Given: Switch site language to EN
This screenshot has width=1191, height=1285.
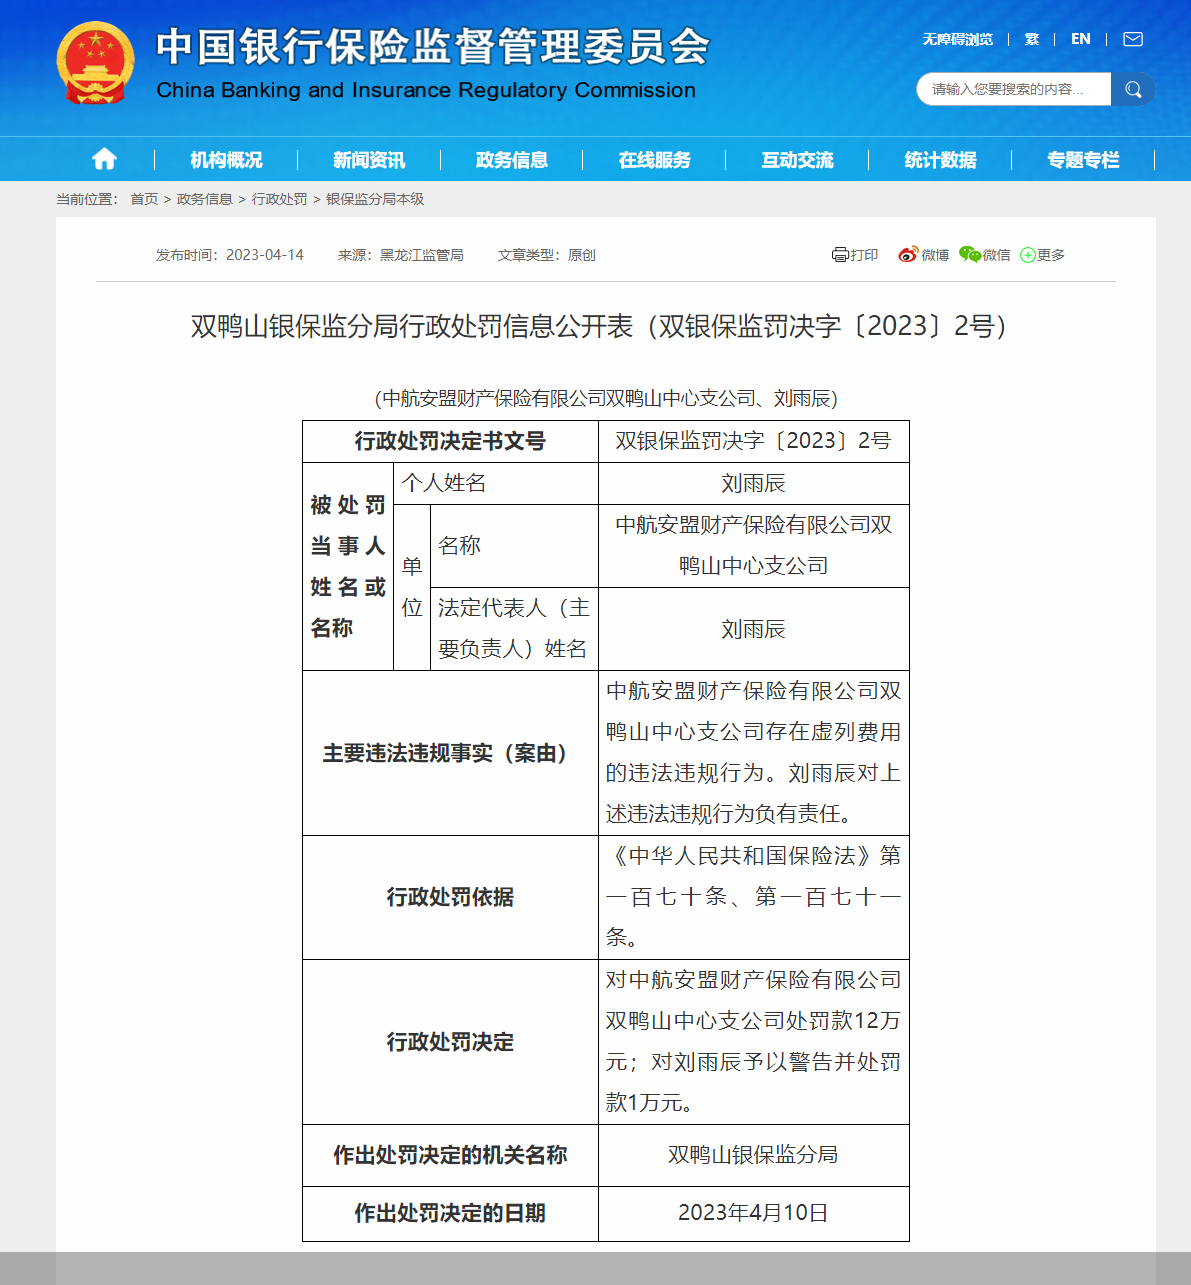Looking at the screenshot, I should 1080,39.
